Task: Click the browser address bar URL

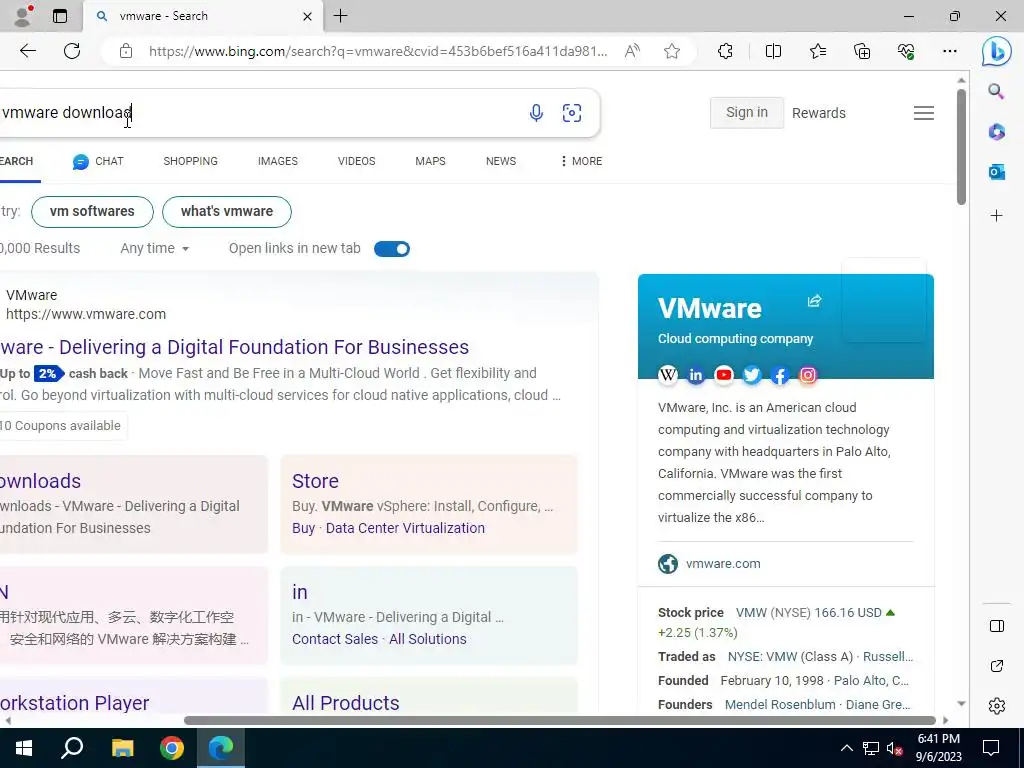Action: coord(377,51)
